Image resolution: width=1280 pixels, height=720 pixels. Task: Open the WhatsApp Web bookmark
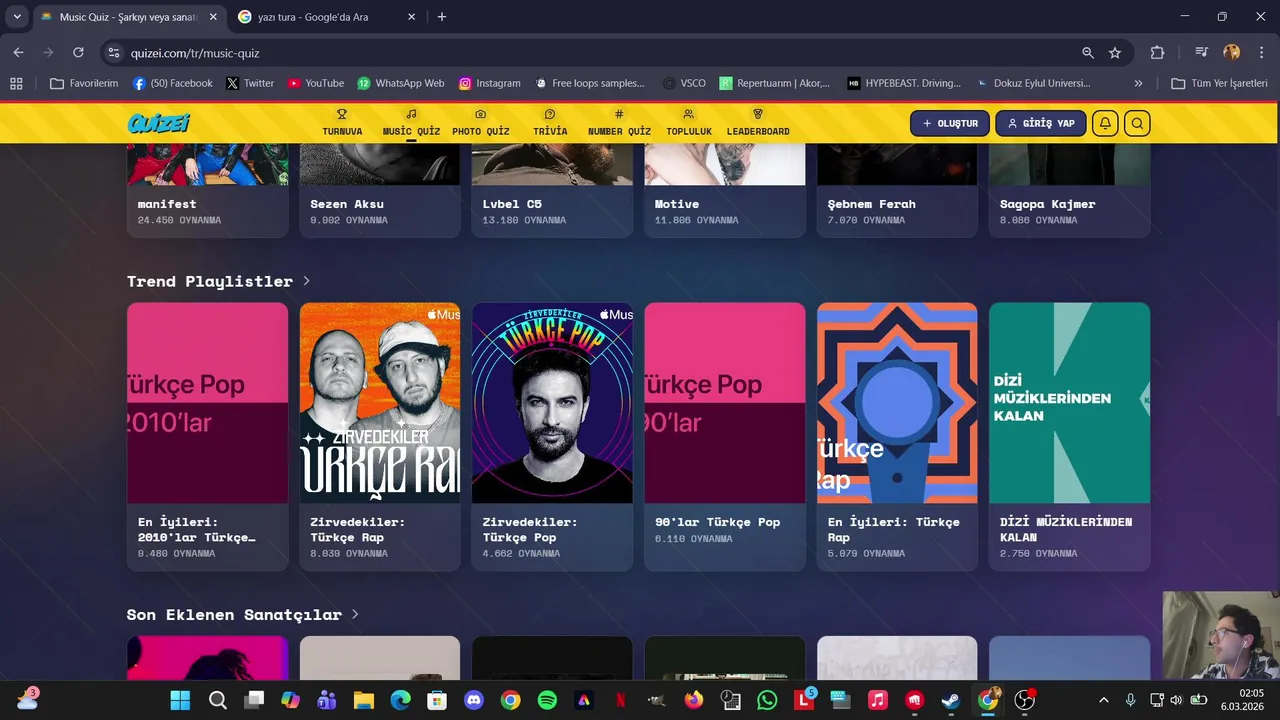(x=401, y=83)
